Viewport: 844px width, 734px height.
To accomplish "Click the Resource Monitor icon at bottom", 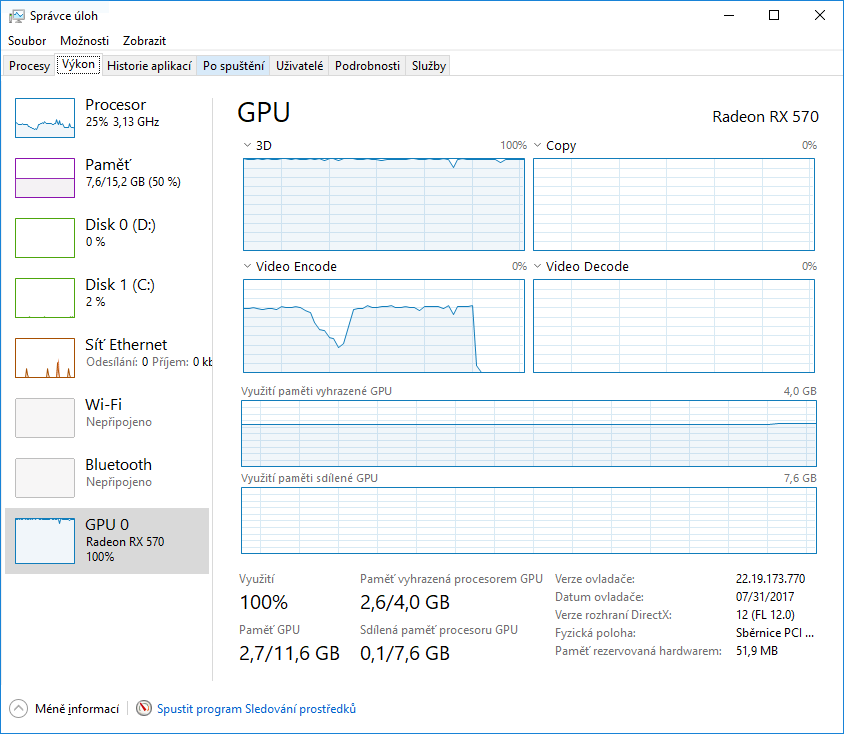I will point(144,709).
